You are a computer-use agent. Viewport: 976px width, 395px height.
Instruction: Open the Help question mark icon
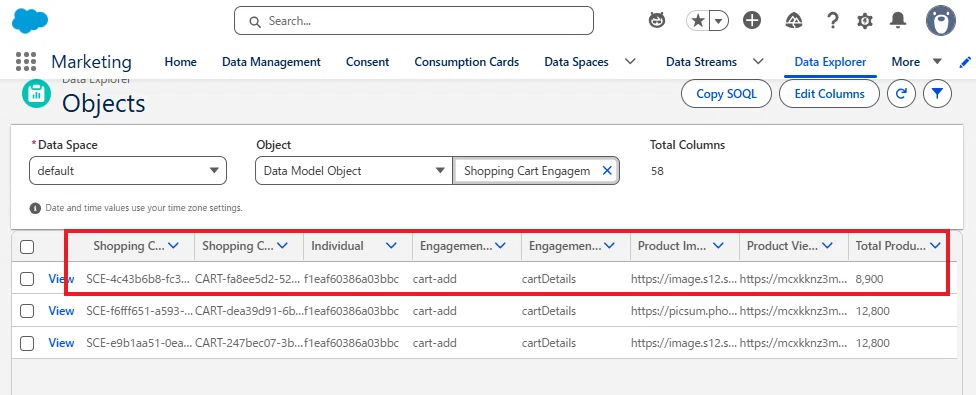pyautogui.click(x=833, y=21)
